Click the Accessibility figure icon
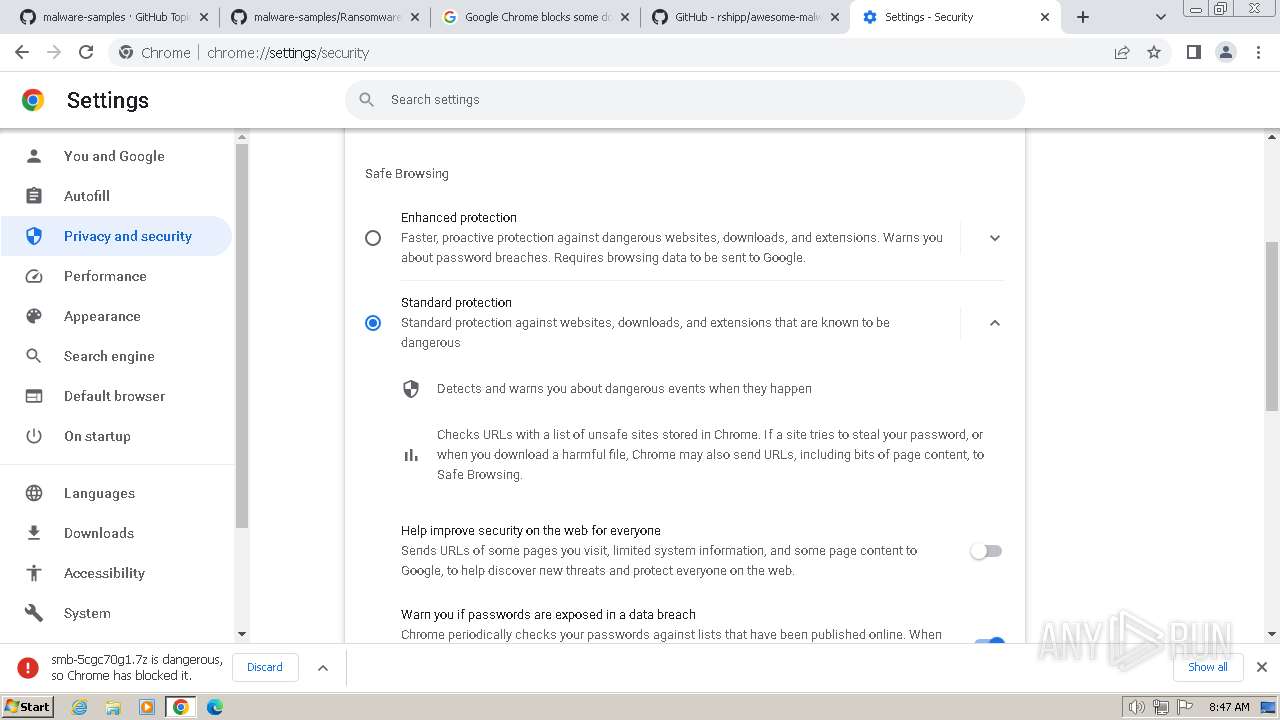1280x720 pixels. tap(34, 573)
